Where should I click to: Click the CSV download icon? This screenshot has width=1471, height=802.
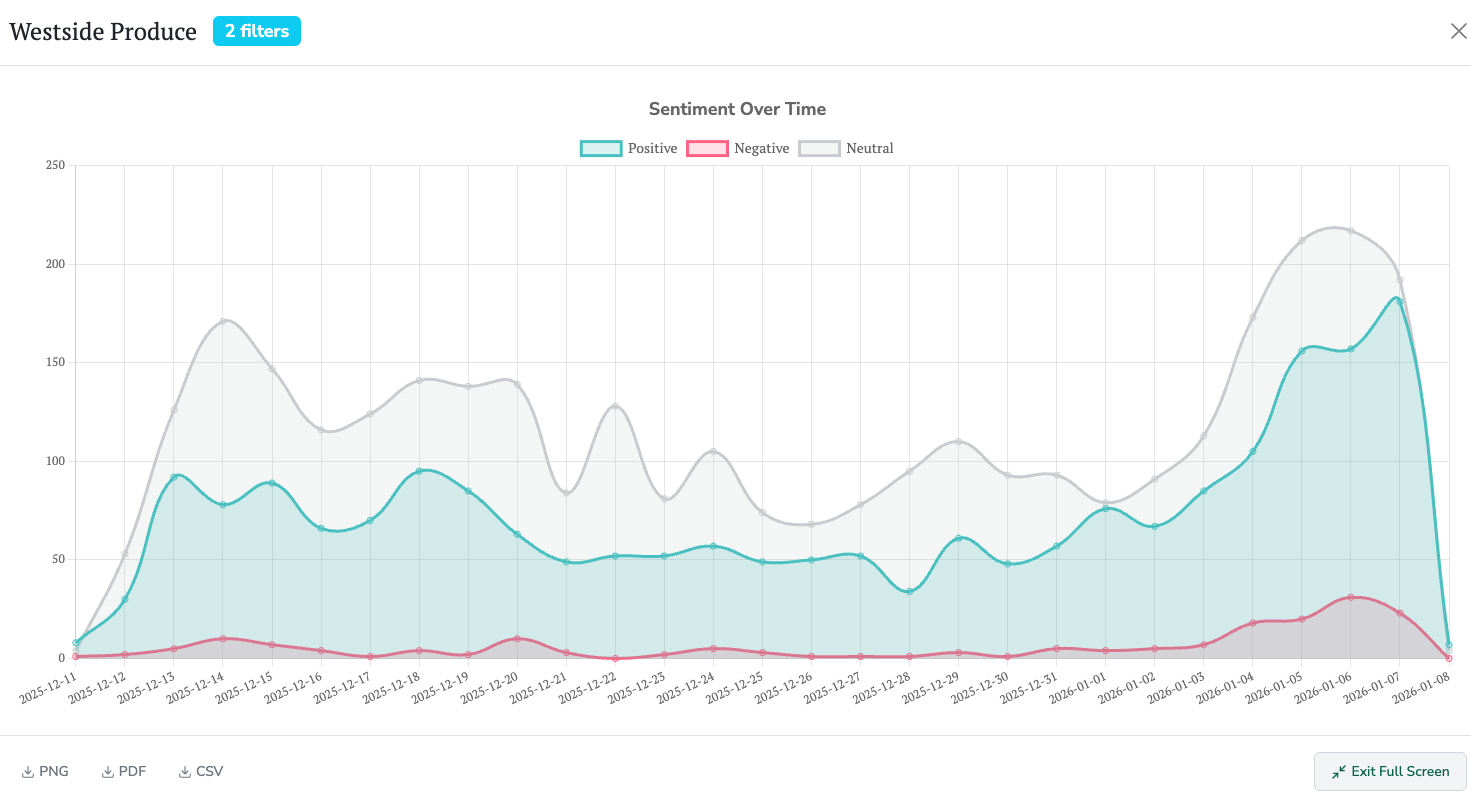(185, 772)
